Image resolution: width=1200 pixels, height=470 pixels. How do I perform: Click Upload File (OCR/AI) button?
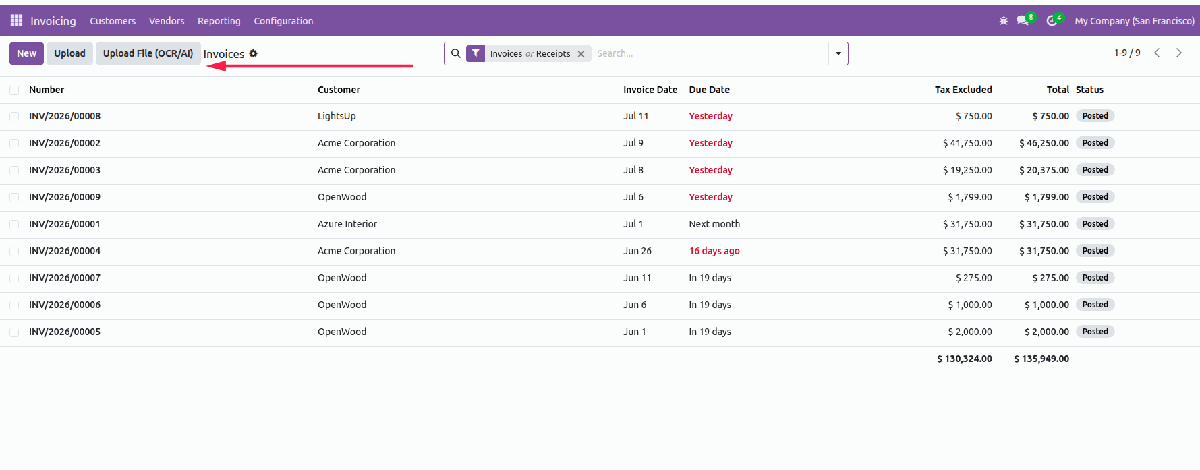[x=148, y=53]
